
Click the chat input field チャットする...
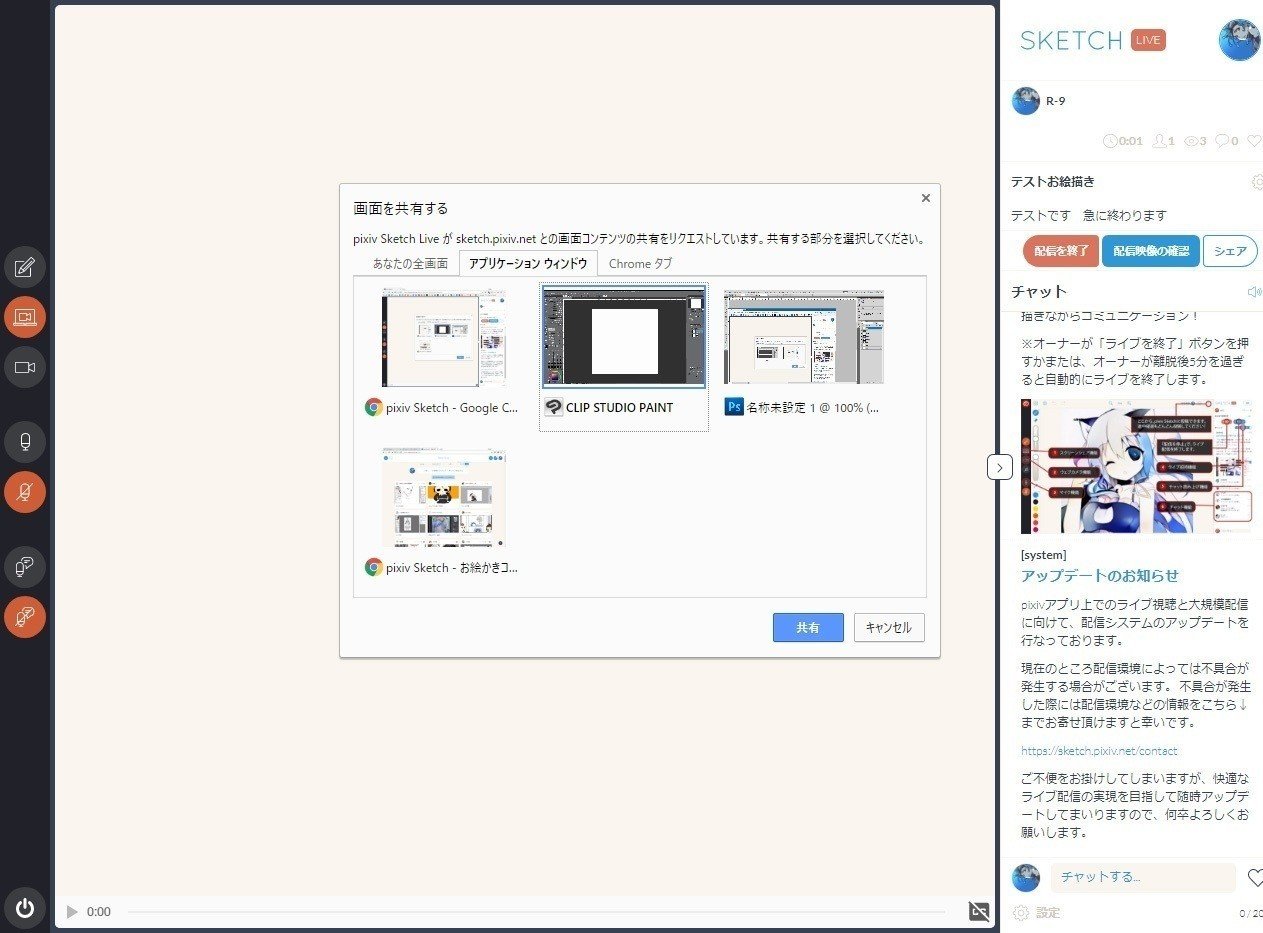(x=1143, y=877)
